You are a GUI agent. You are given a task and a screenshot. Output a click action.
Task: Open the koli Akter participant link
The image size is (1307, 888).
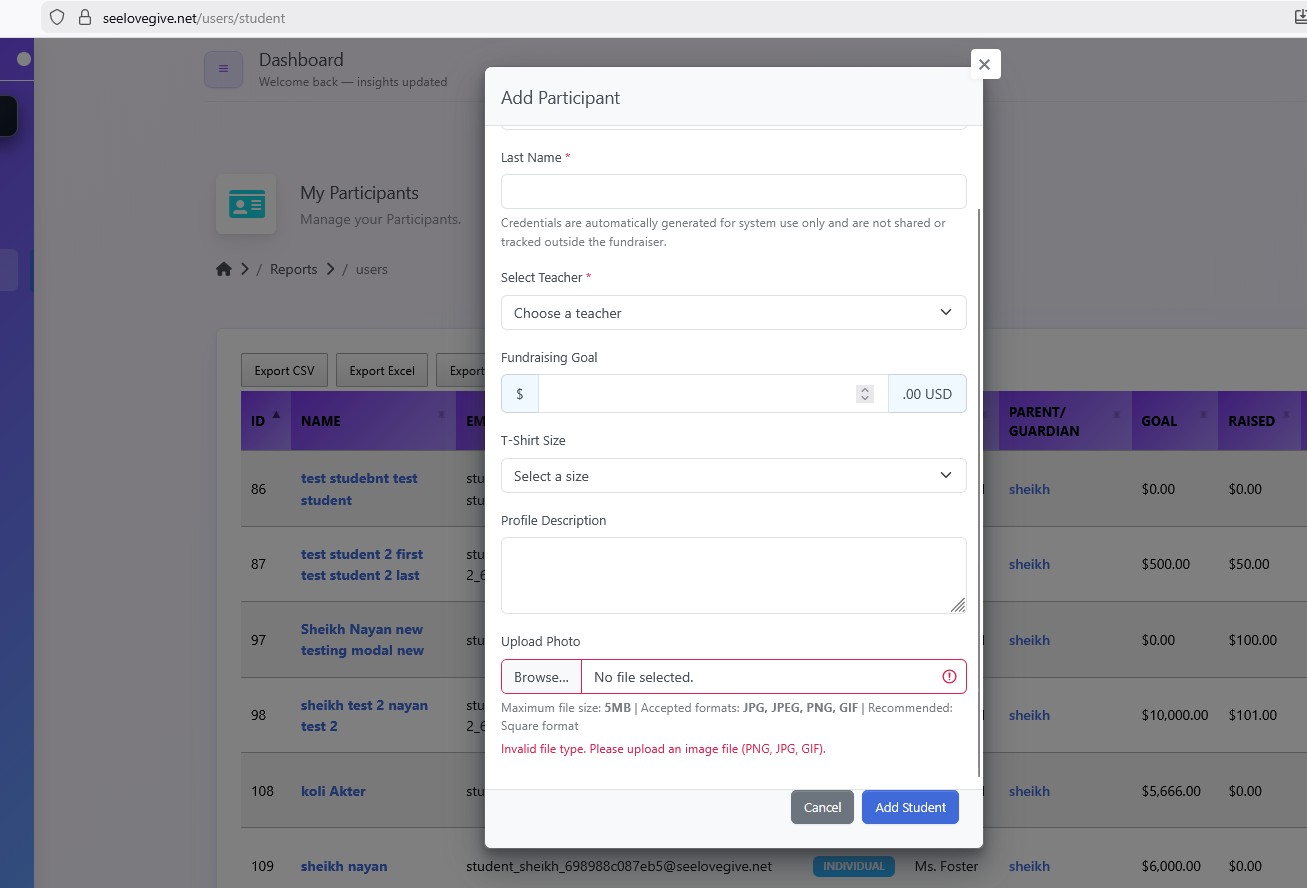click(x=333, y=791)
